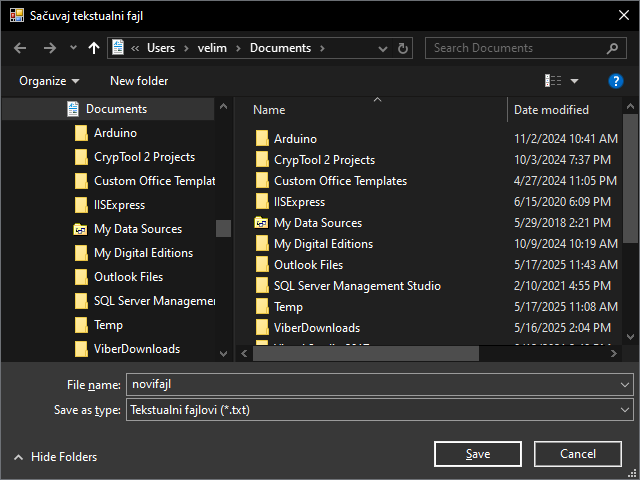Image resolution: width=640 pixels, height=480 pixels.
Task: Click the Change your view icon
Action: pyautogui.click(x=553, y=81)
